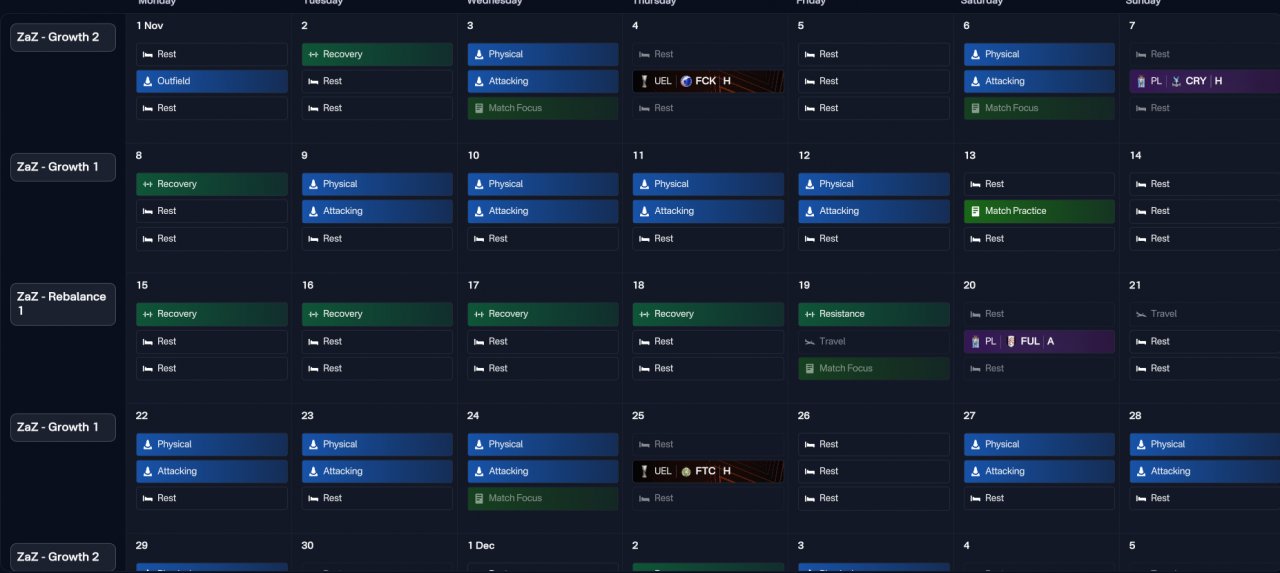This screenshot has width=1280, height=573.
Task: Select the Match Practice session on 13 Nov
Action: (1039, 211)
